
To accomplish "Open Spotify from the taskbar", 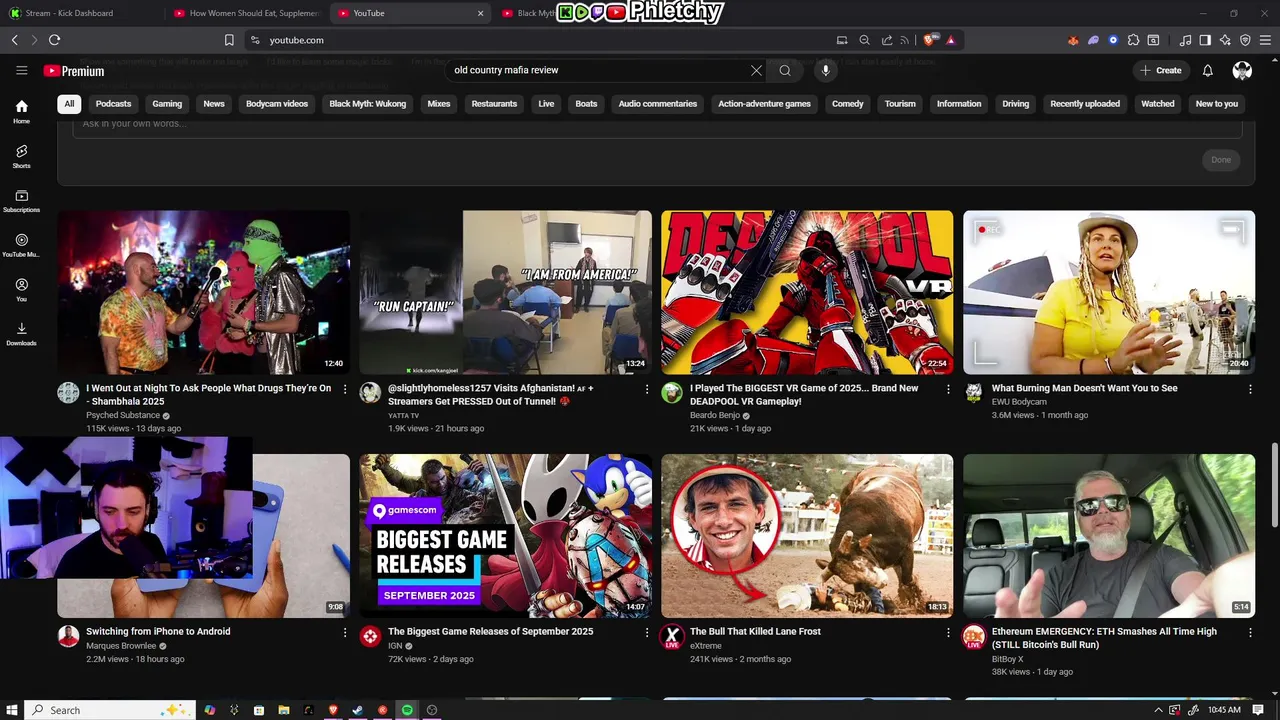I will [407, 710].
